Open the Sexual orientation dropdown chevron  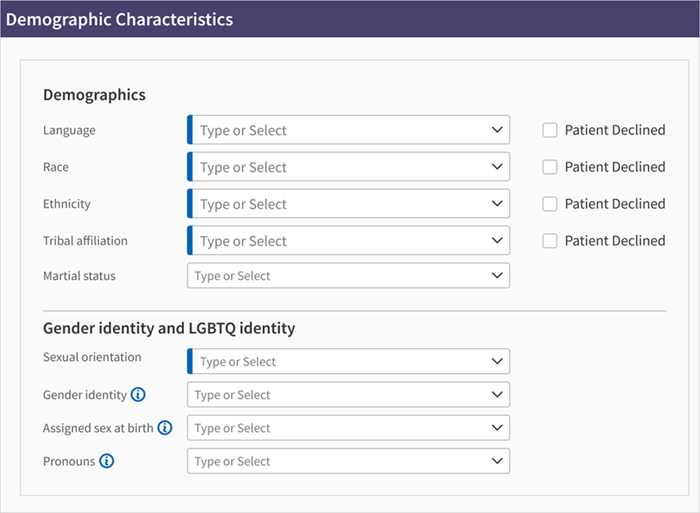[497, 361]
